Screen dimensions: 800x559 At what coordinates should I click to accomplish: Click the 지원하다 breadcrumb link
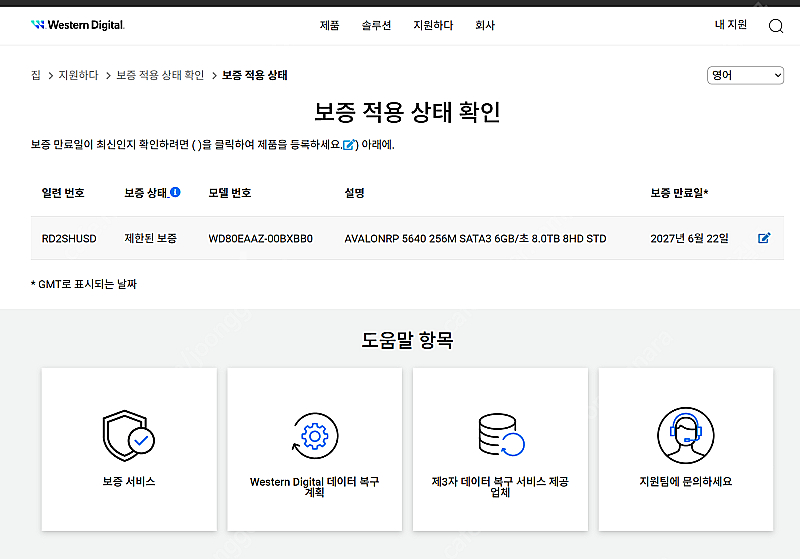point(78,75)
